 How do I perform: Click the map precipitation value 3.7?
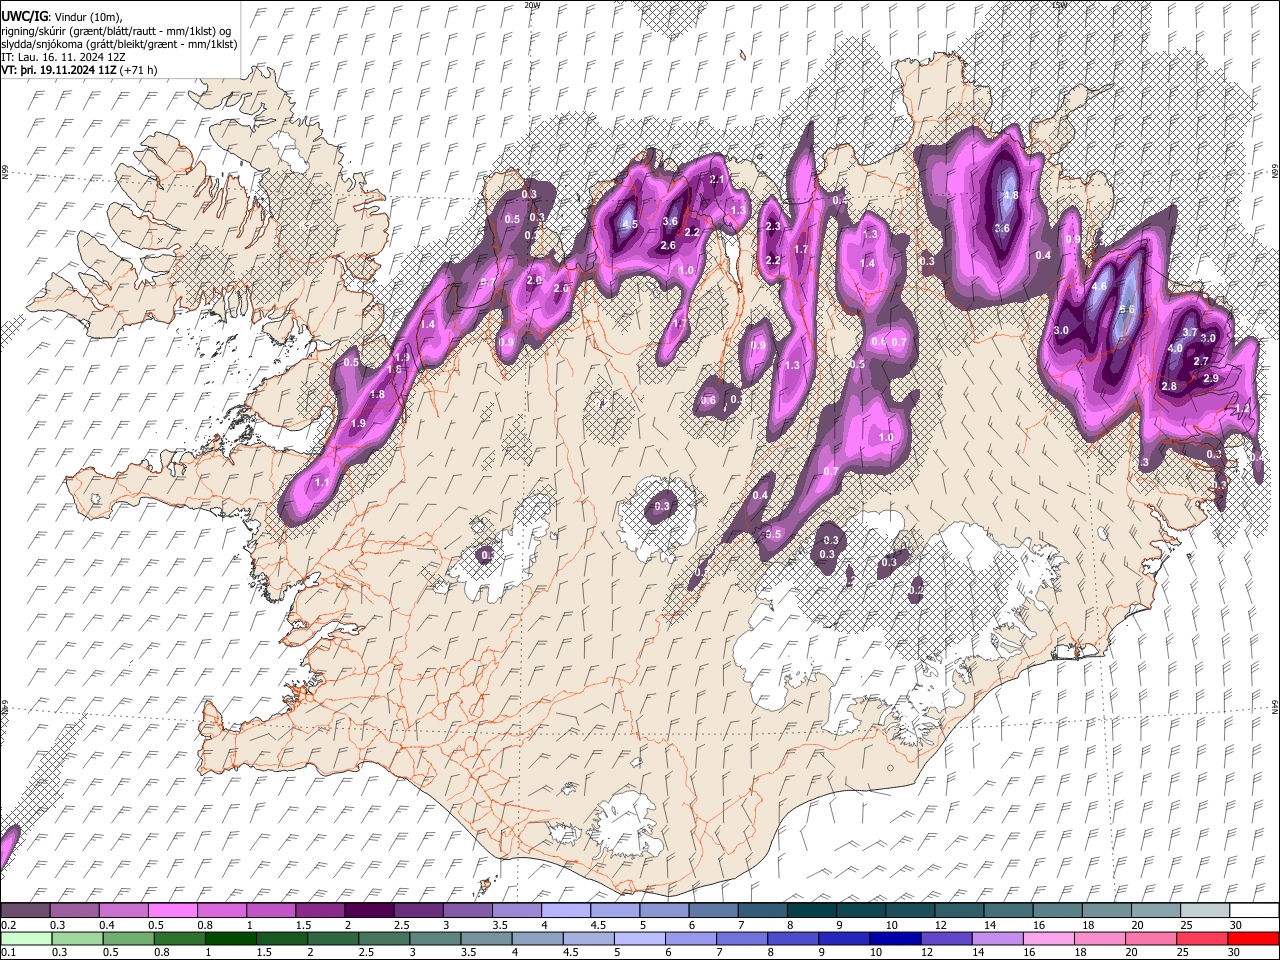(x=1190, y=332)
